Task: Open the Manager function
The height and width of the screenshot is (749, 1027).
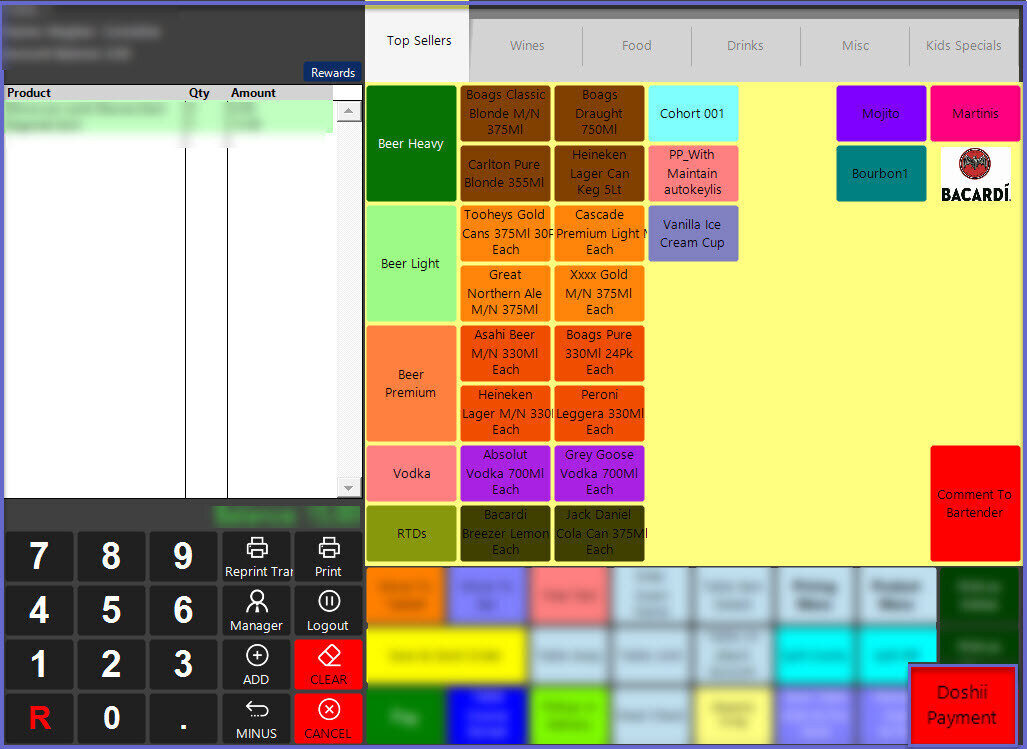Action: click(x=256, y=610)
